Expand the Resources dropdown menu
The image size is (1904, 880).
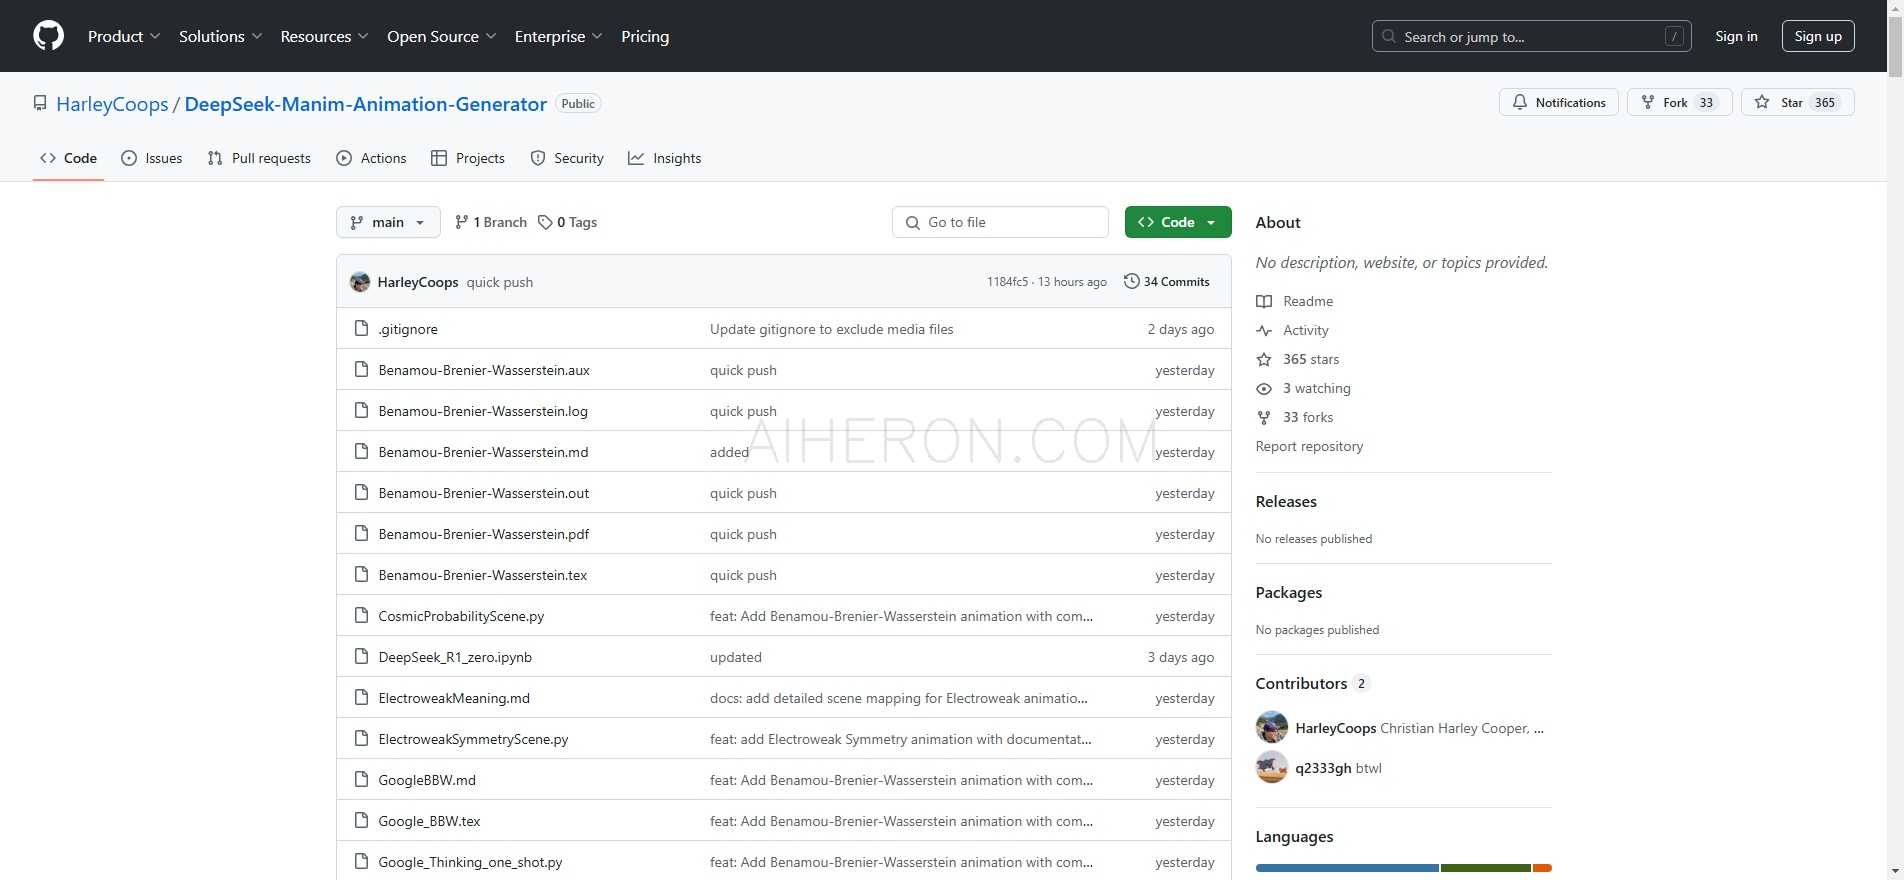tap(325, 36)
